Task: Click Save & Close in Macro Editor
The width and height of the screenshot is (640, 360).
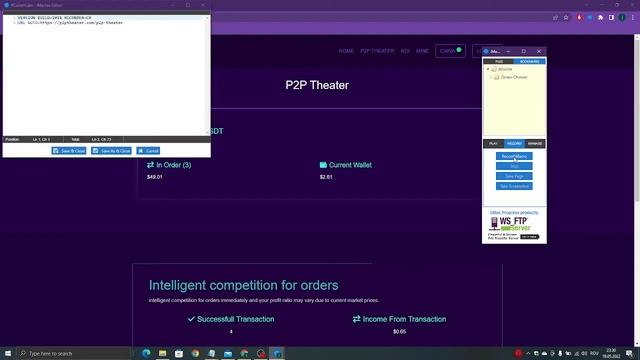Action: (69, 151)
